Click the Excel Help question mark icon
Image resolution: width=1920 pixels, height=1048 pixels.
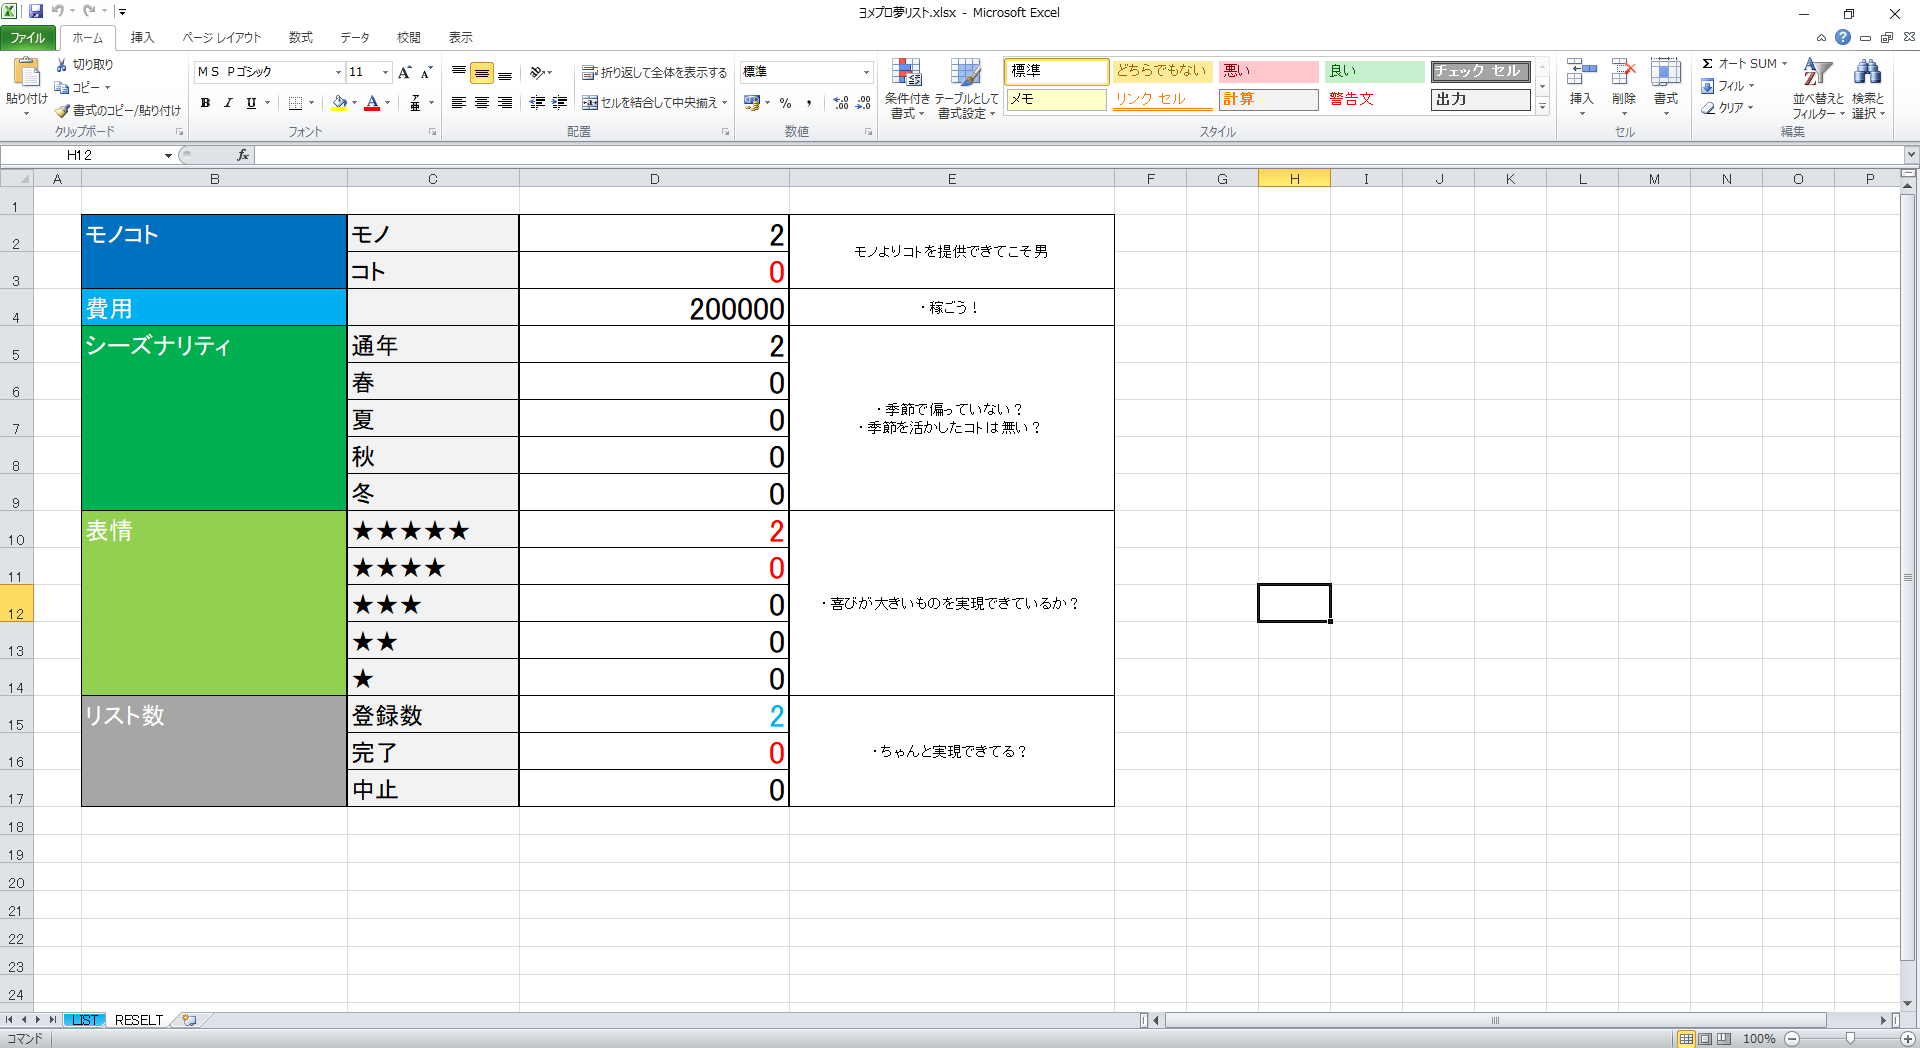coord(1843,38)
